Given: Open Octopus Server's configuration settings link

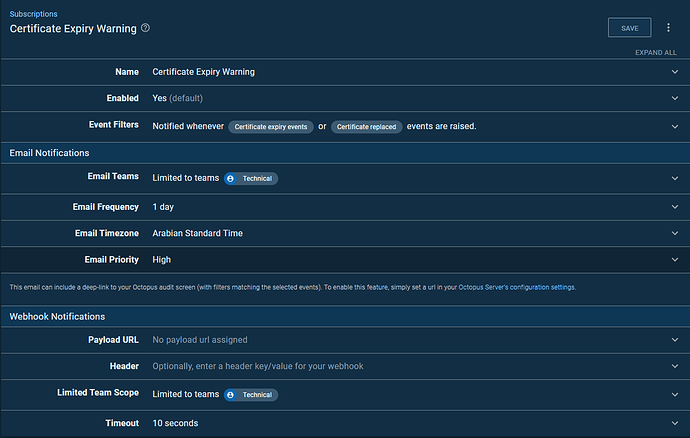Looking at the screenshot, I should pyautogui.click(x=517, y=287).
